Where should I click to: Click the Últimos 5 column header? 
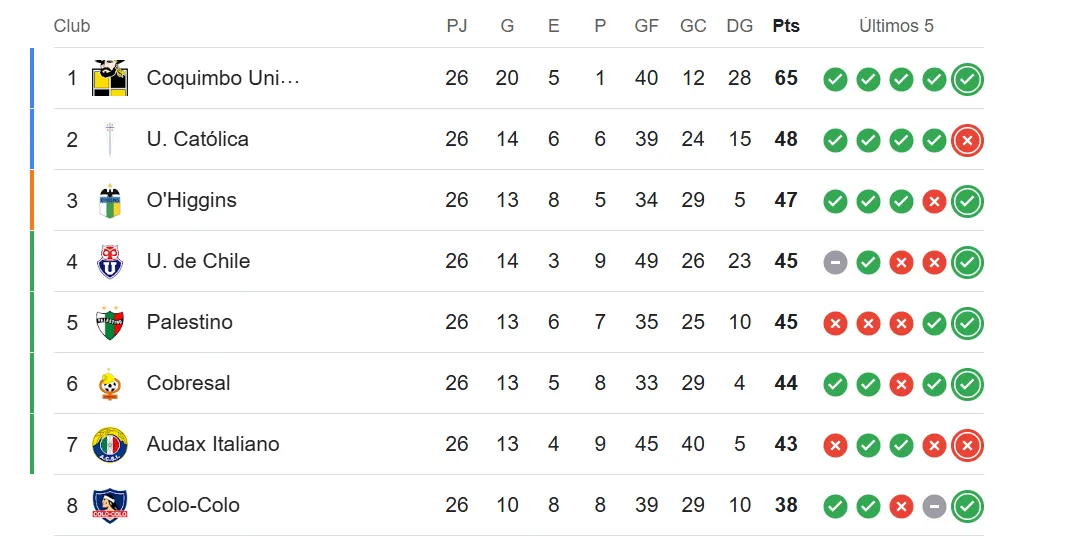(896, 26)
